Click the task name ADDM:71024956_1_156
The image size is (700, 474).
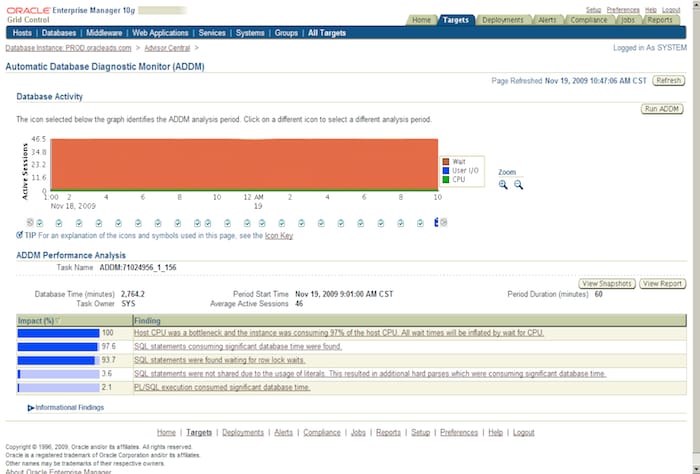pos(138,267)
